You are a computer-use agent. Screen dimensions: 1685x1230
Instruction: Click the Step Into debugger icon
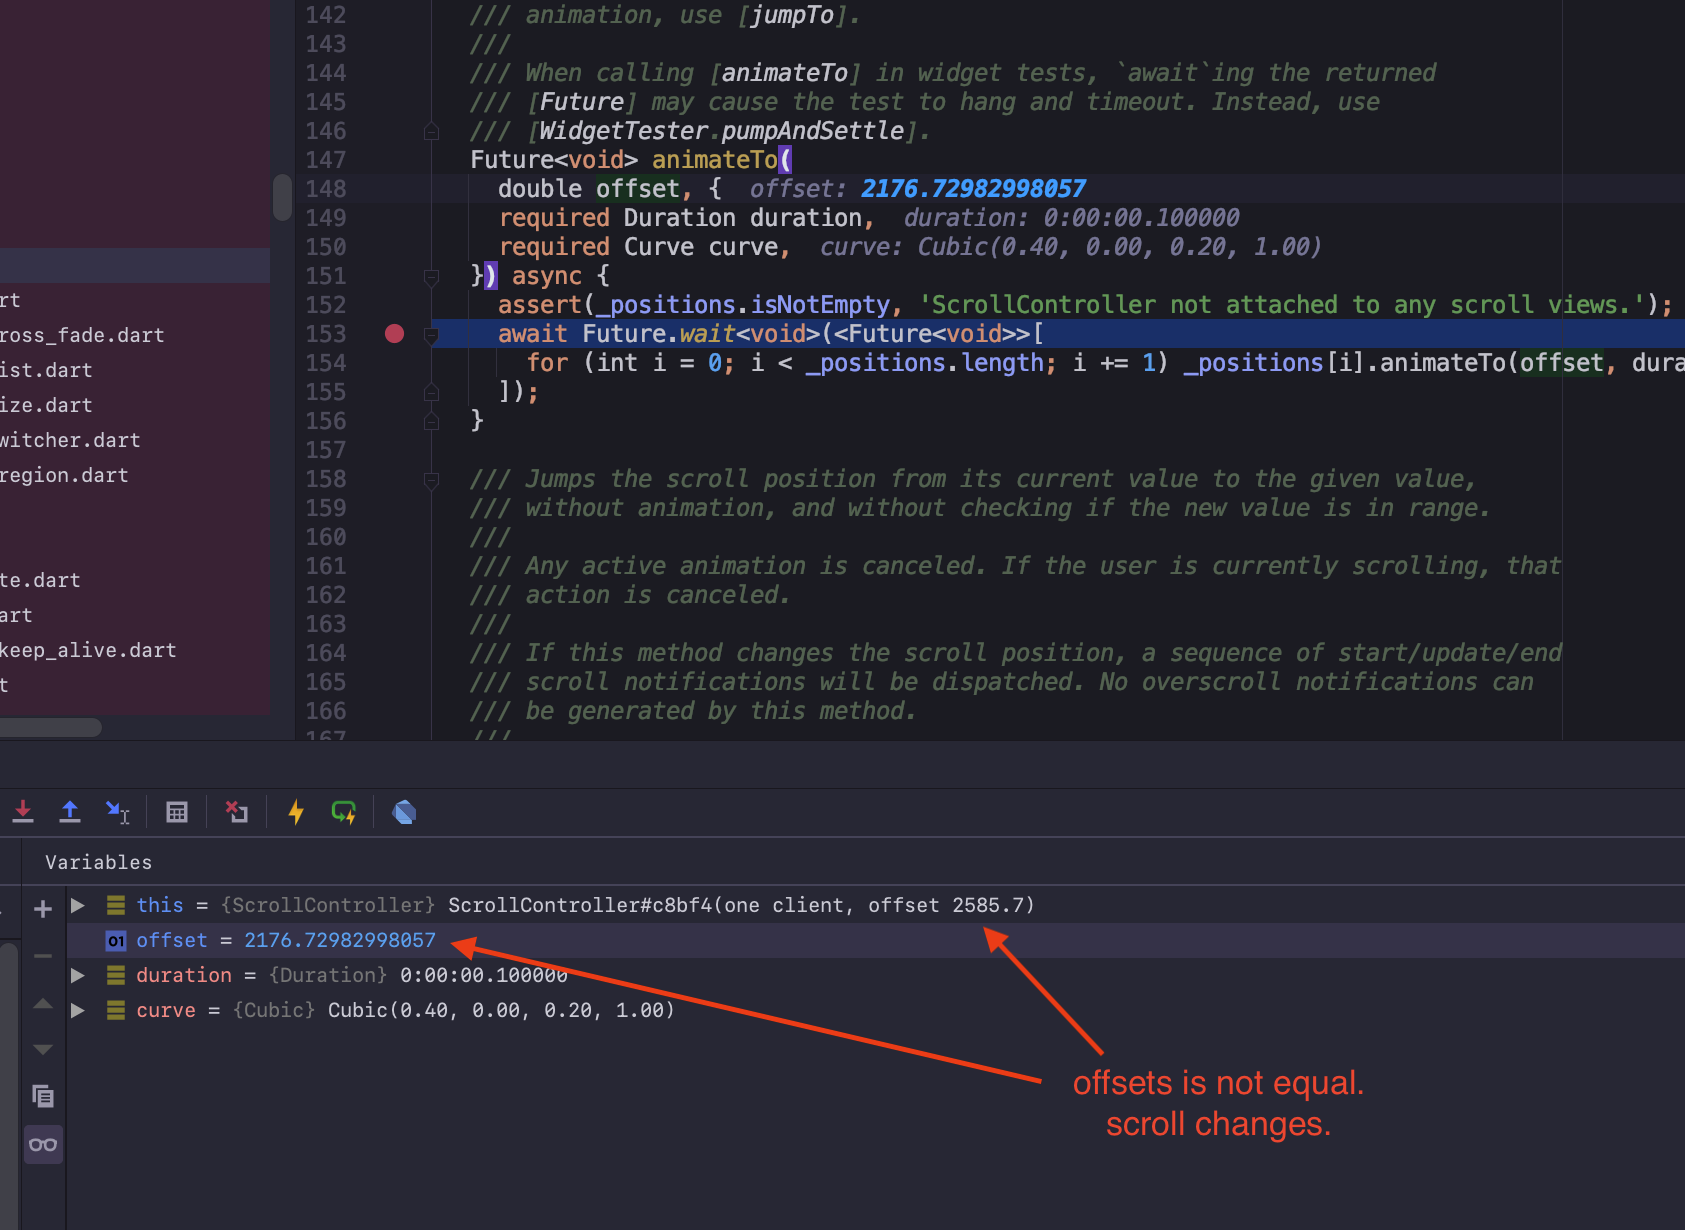(22, 811)
